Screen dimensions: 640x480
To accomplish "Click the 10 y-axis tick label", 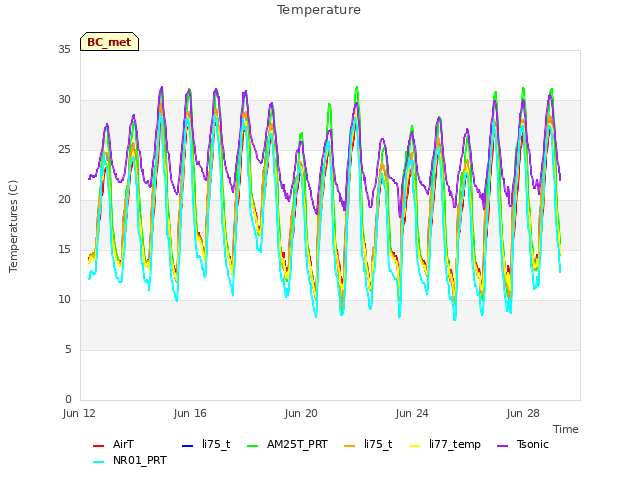I will tap(64, 300).
